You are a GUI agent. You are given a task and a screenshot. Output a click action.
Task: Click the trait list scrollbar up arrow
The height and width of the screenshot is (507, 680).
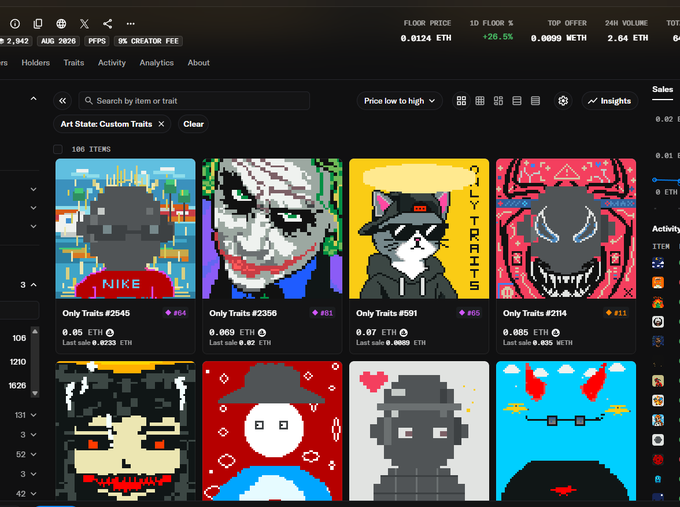tap(35, 331)
